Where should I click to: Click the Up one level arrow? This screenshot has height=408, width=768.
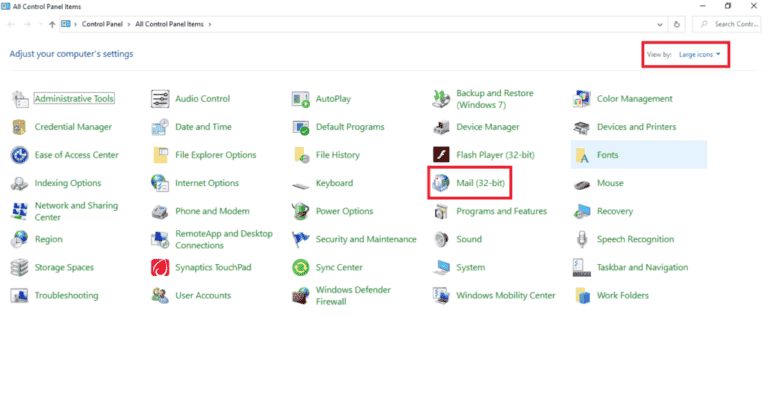51,23
